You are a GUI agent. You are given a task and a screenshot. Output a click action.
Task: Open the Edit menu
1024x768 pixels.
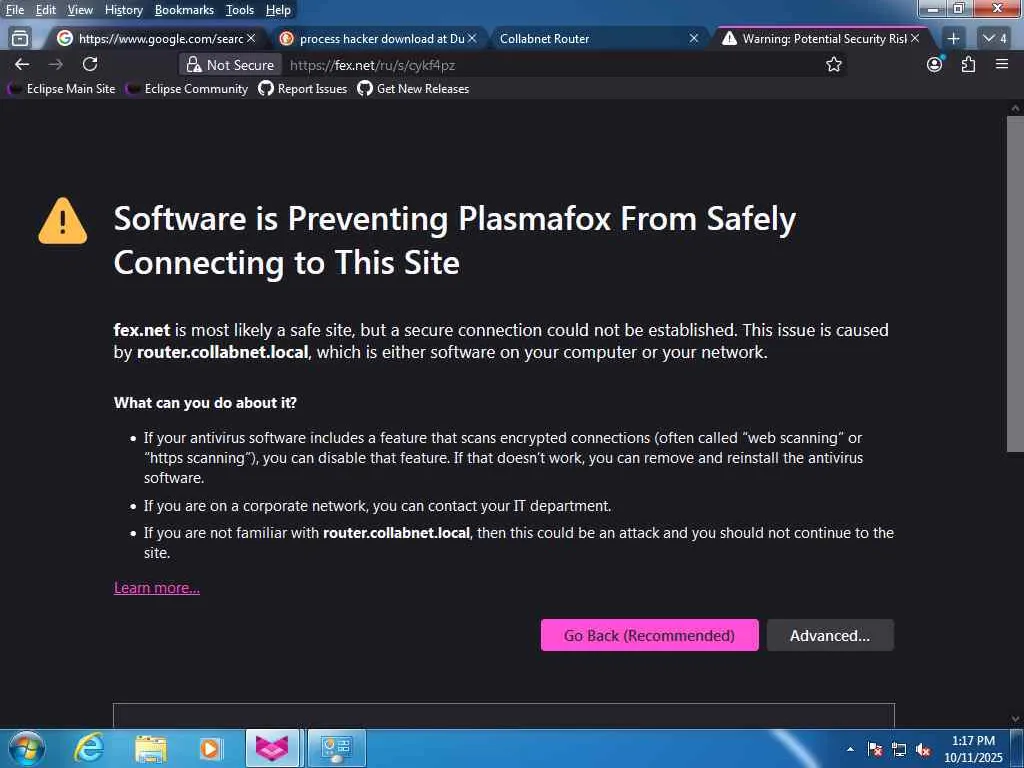click(45, 10)
